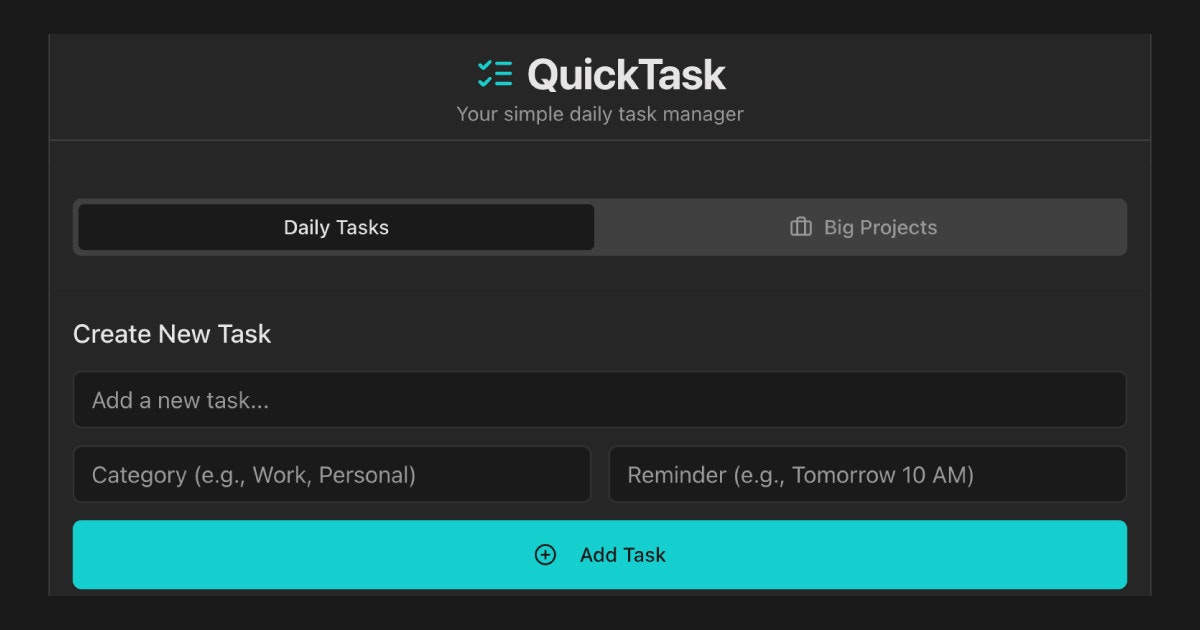Click the 'Create New Task' heading
Screen dimensions: 1200x630
pyautogui.click(x=172, y=334)
